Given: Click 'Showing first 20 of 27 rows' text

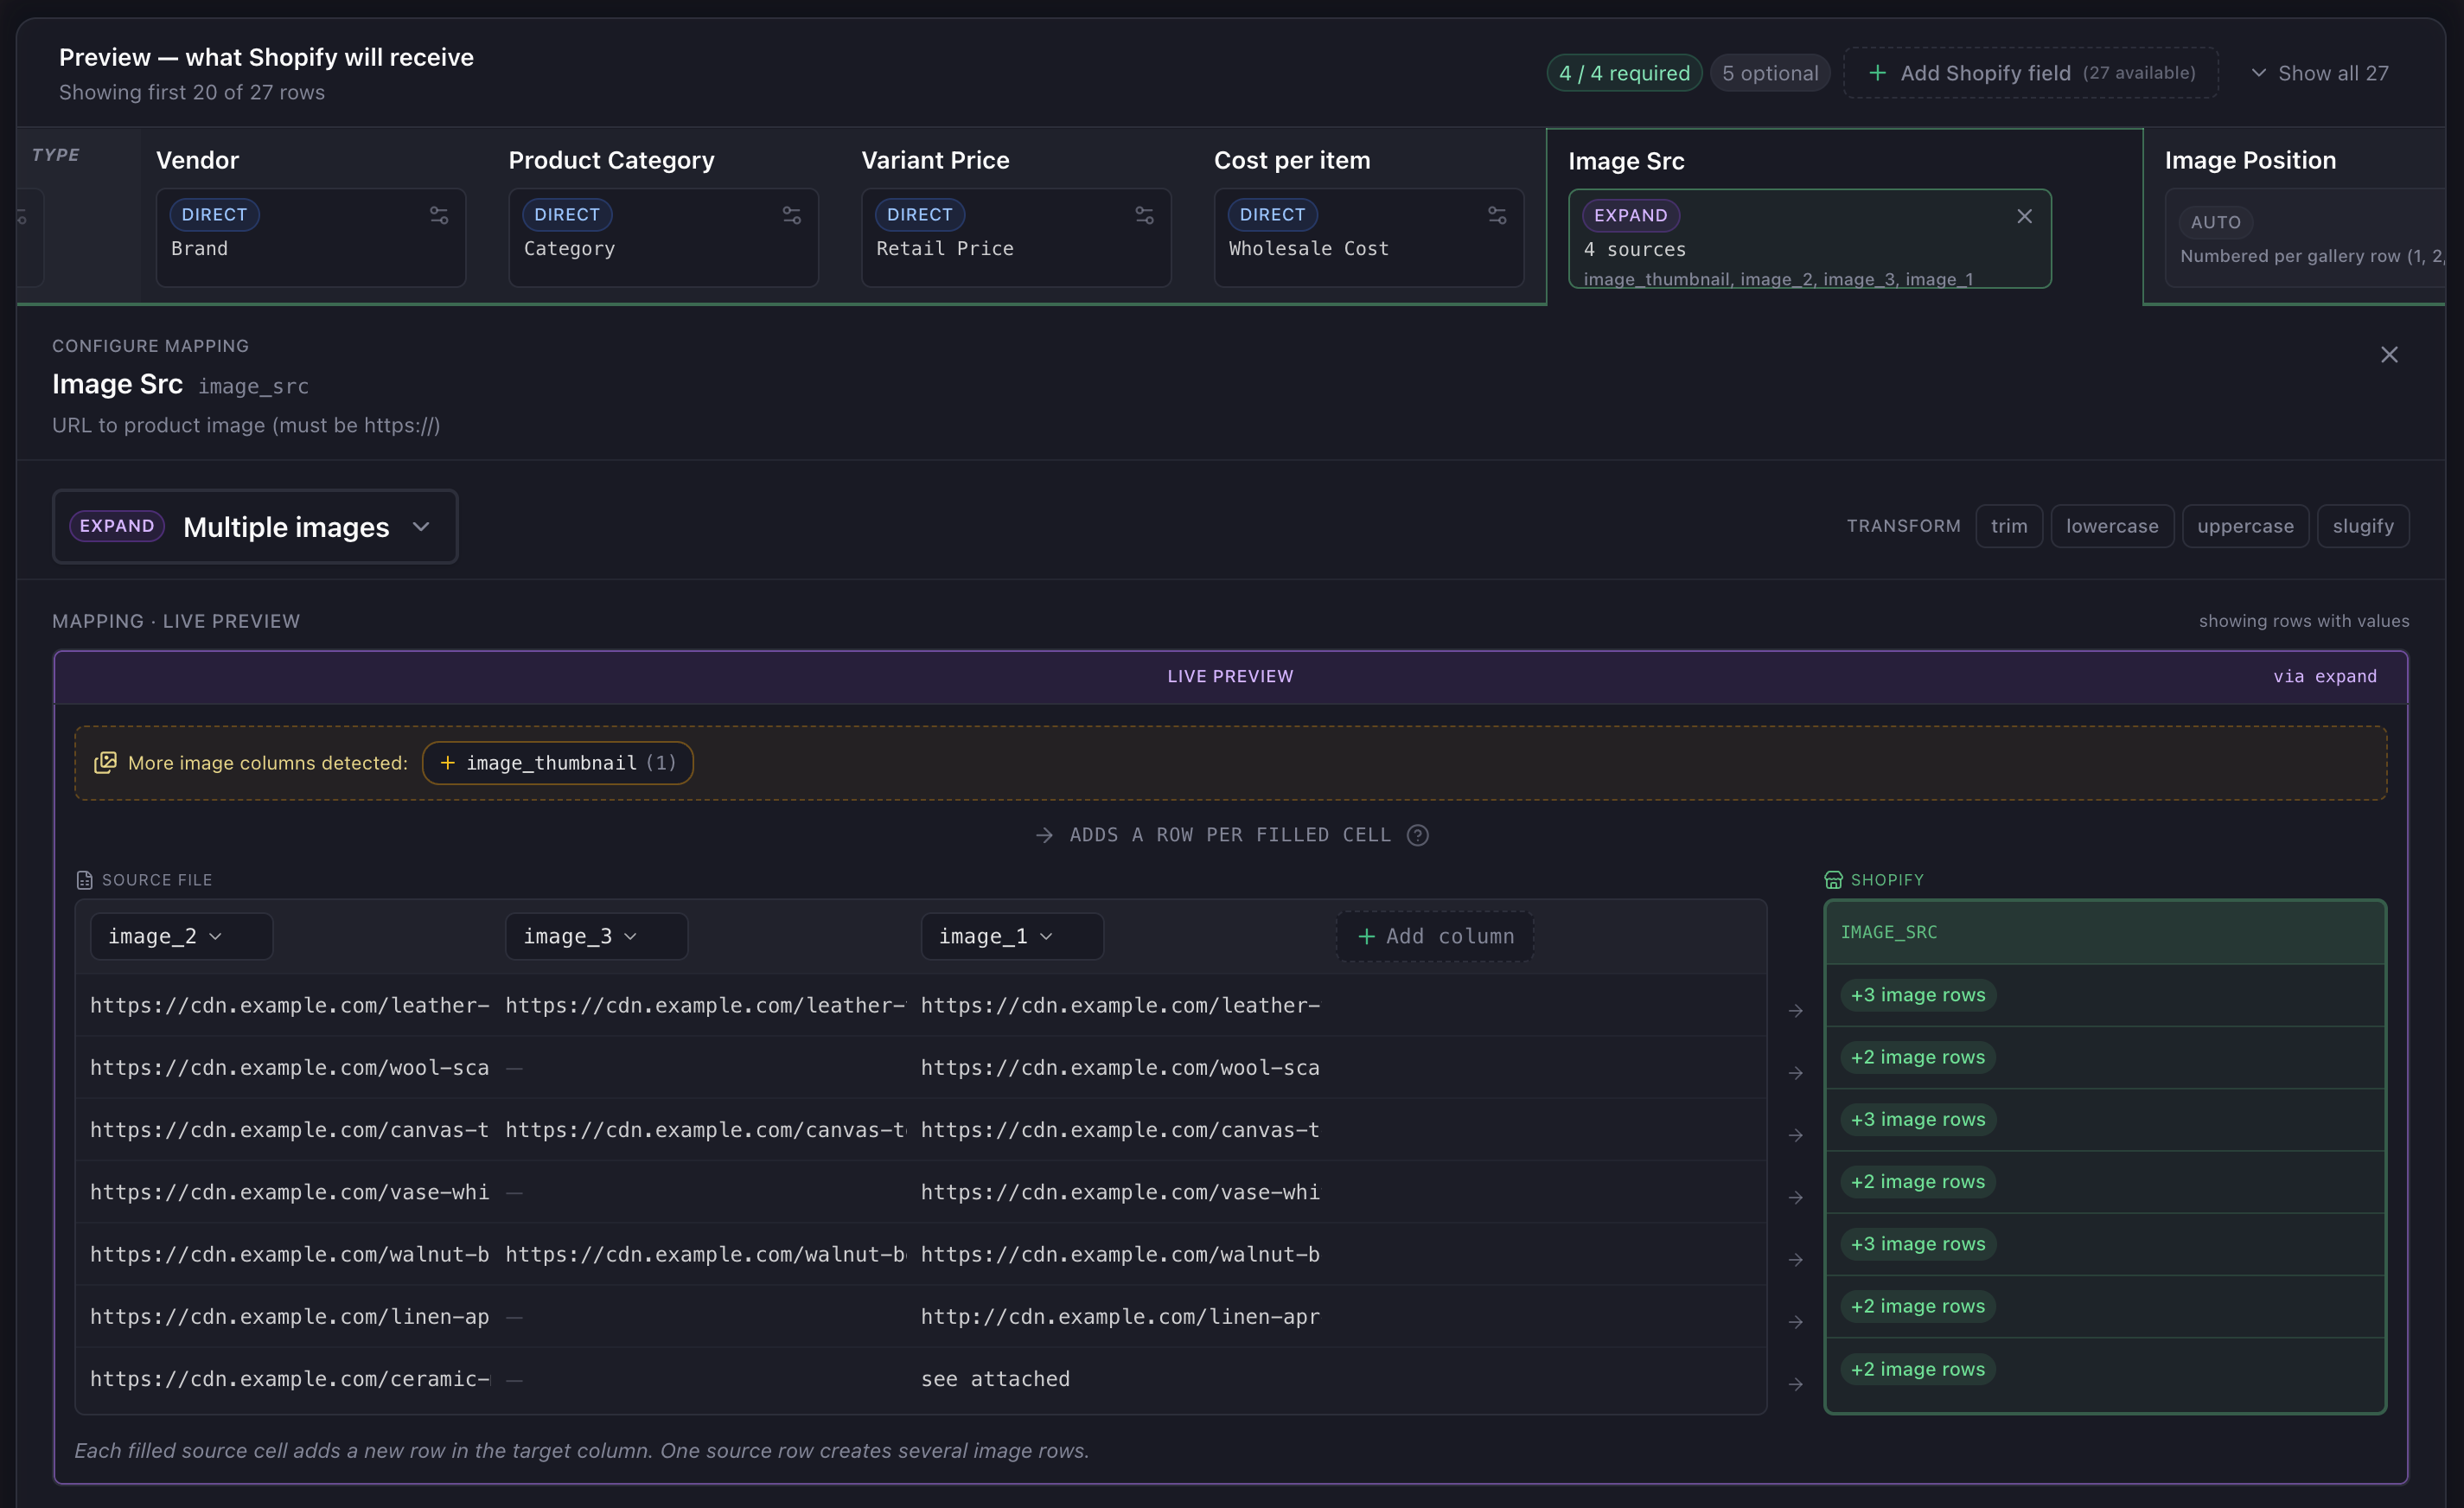Looking at the screenshot, I should click(x=192, y=92).
